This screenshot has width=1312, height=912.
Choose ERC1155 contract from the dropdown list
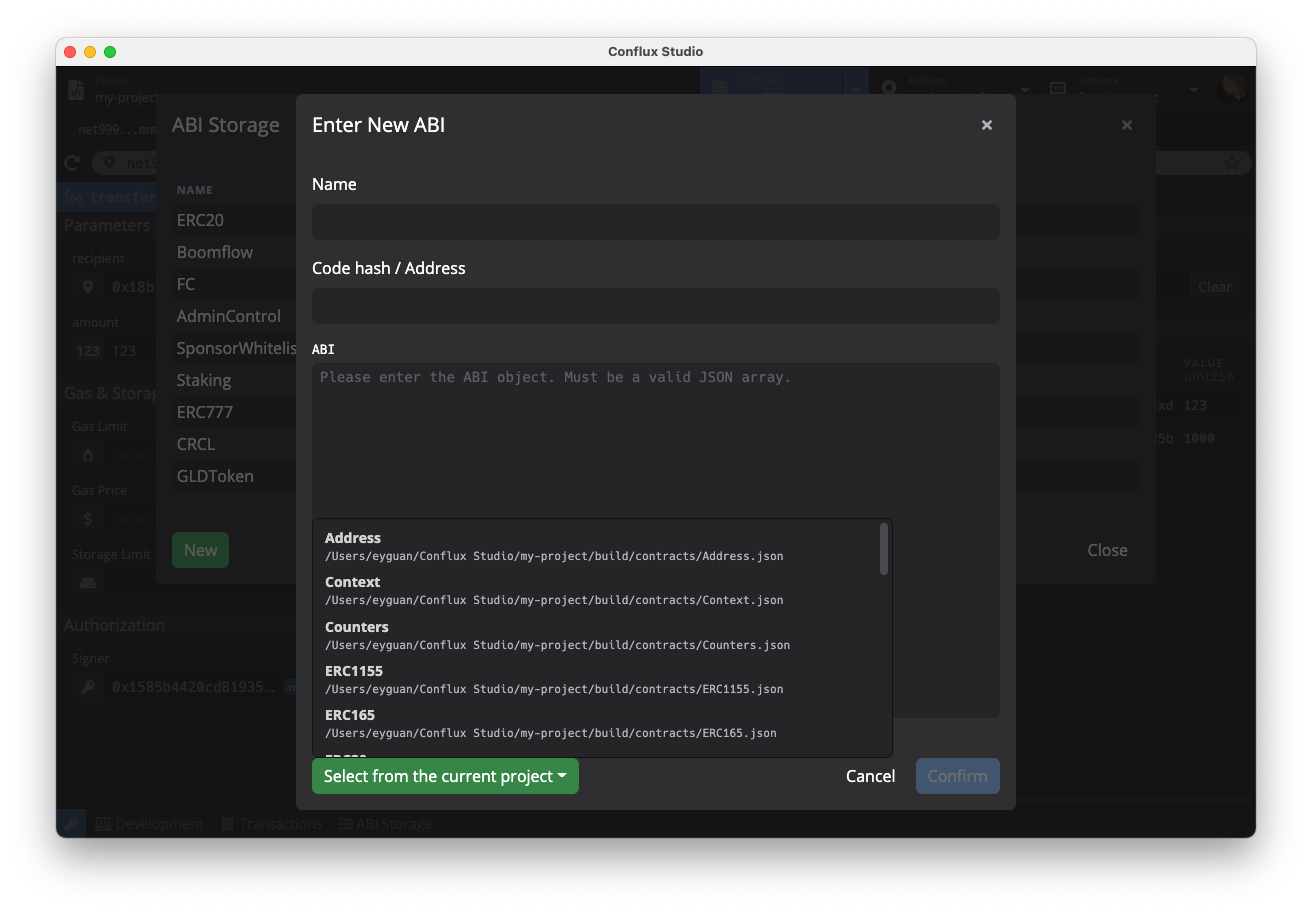[x=596, y=679]
